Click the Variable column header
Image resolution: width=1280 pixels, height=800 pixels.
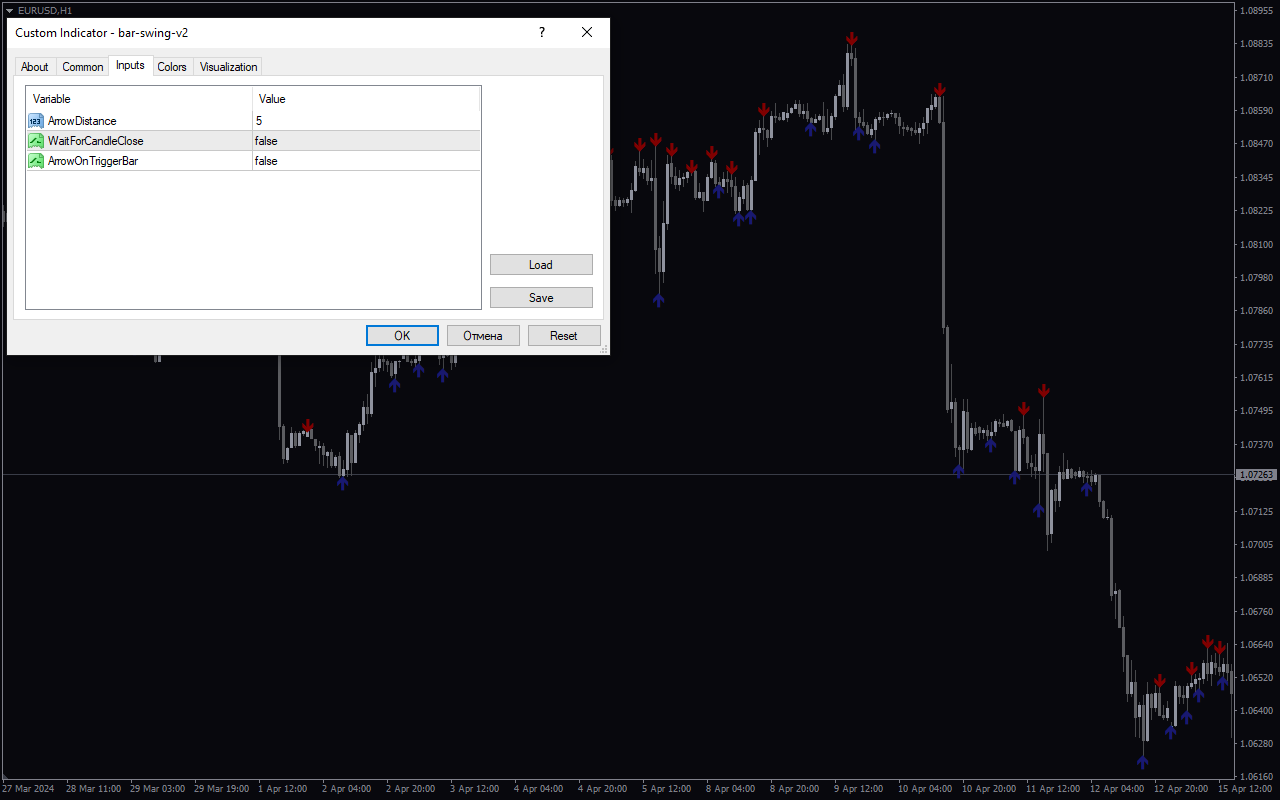pyautogui.click(x=139, y=99)
